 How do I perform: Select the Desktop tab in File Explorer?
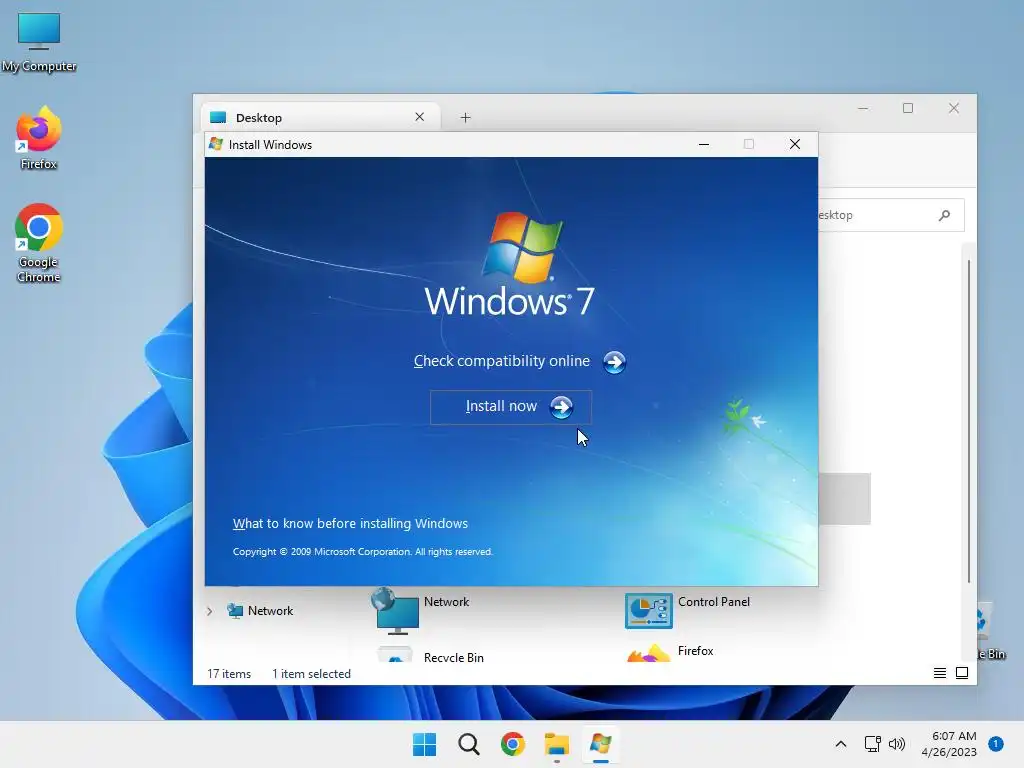tap(320, 118)
